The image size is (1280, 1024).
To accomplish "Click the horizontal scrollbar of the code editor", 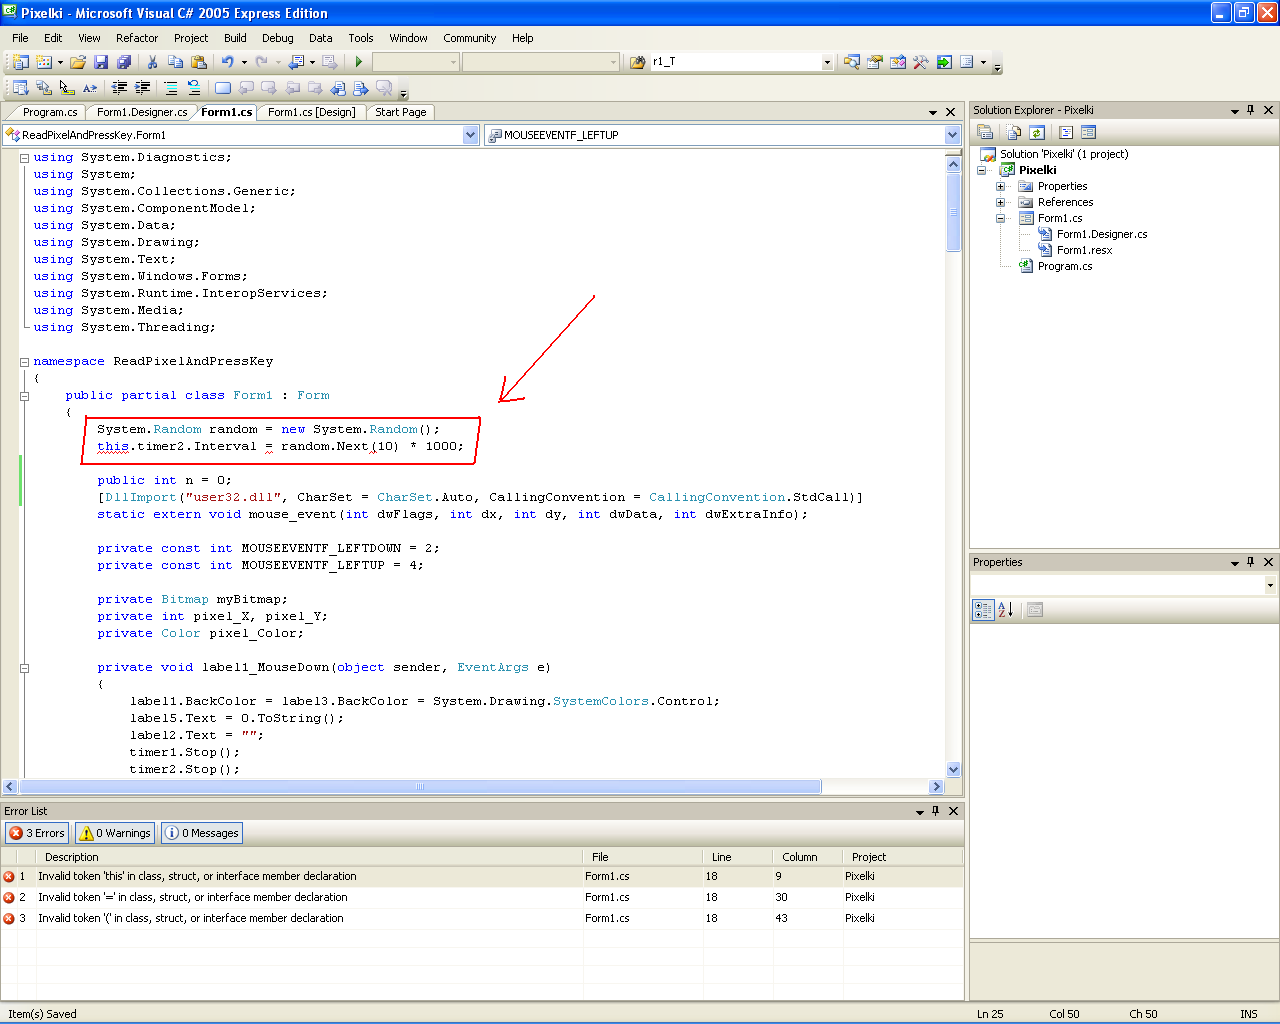I will click(420, 787).
